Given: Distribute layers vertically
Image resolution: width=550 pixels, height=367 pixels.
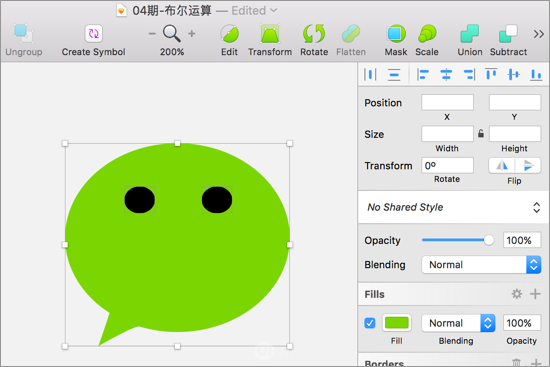Looking at the screenshot, I should 394,74.
